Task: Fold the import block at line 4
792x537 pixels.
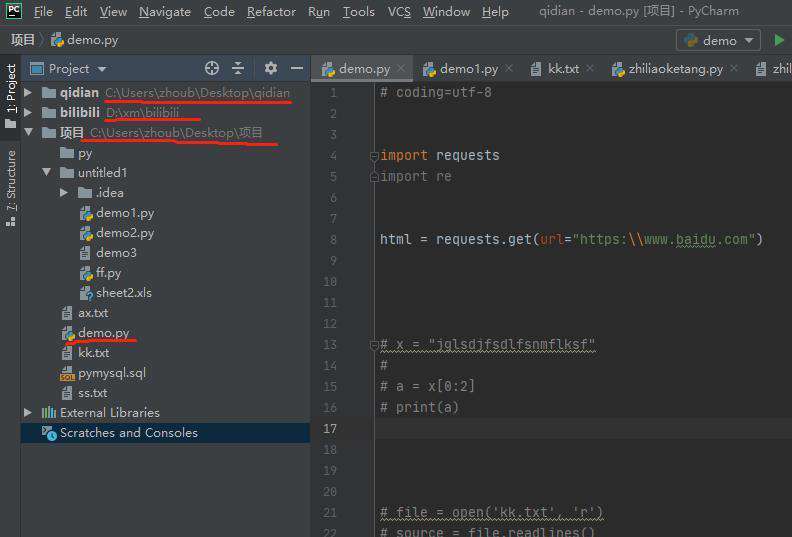Action: click(374, 156)
